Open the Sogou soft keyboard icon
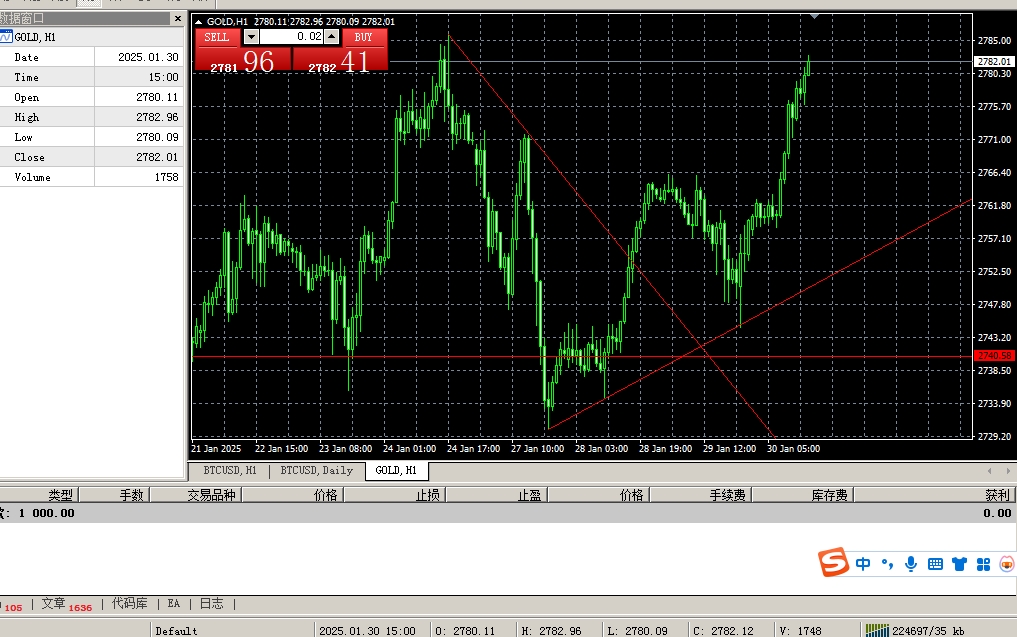Image resolution: width=1017 pixels, height=637 pixels. click(935, 564)
